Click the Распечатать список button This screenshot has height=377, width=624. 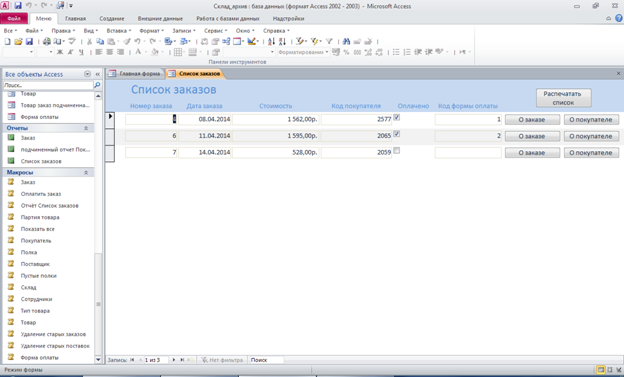(x=563, y=98)
